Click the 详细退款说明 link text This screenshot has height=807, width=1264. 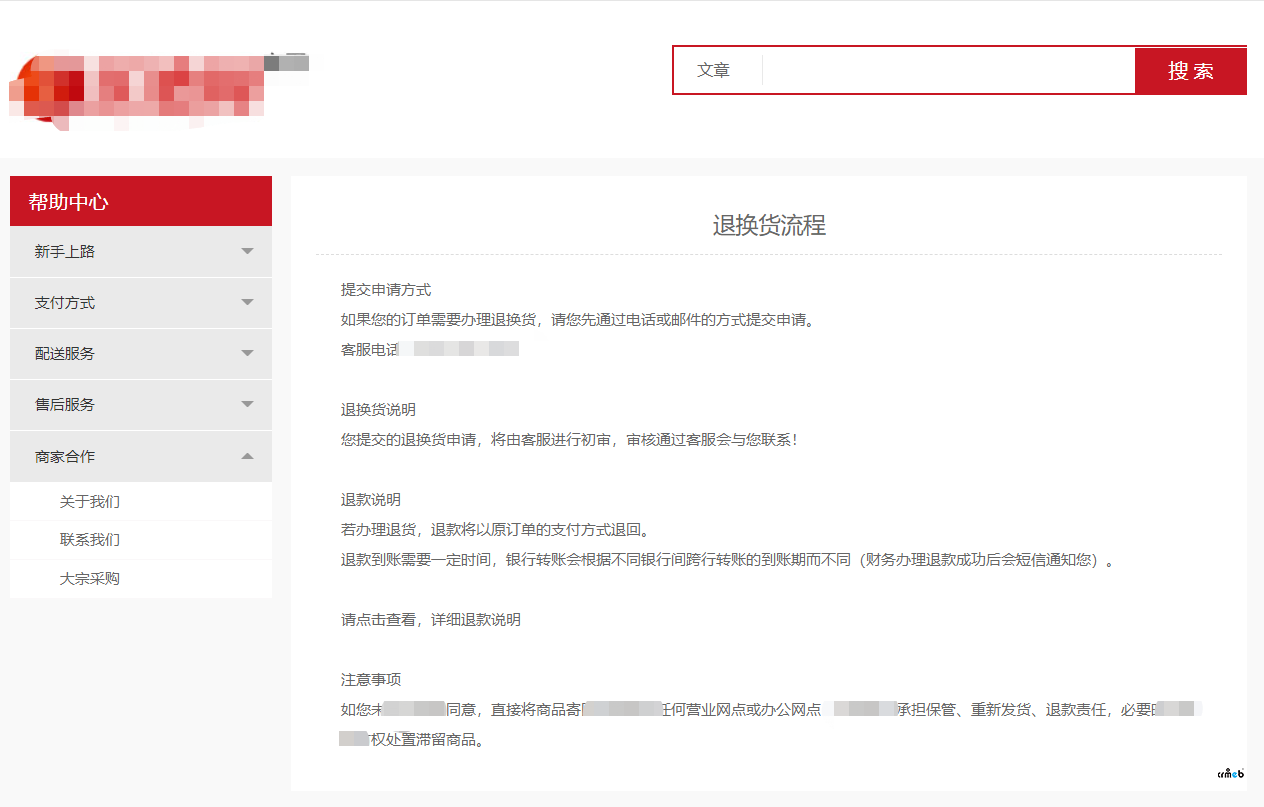pos(476,620)
